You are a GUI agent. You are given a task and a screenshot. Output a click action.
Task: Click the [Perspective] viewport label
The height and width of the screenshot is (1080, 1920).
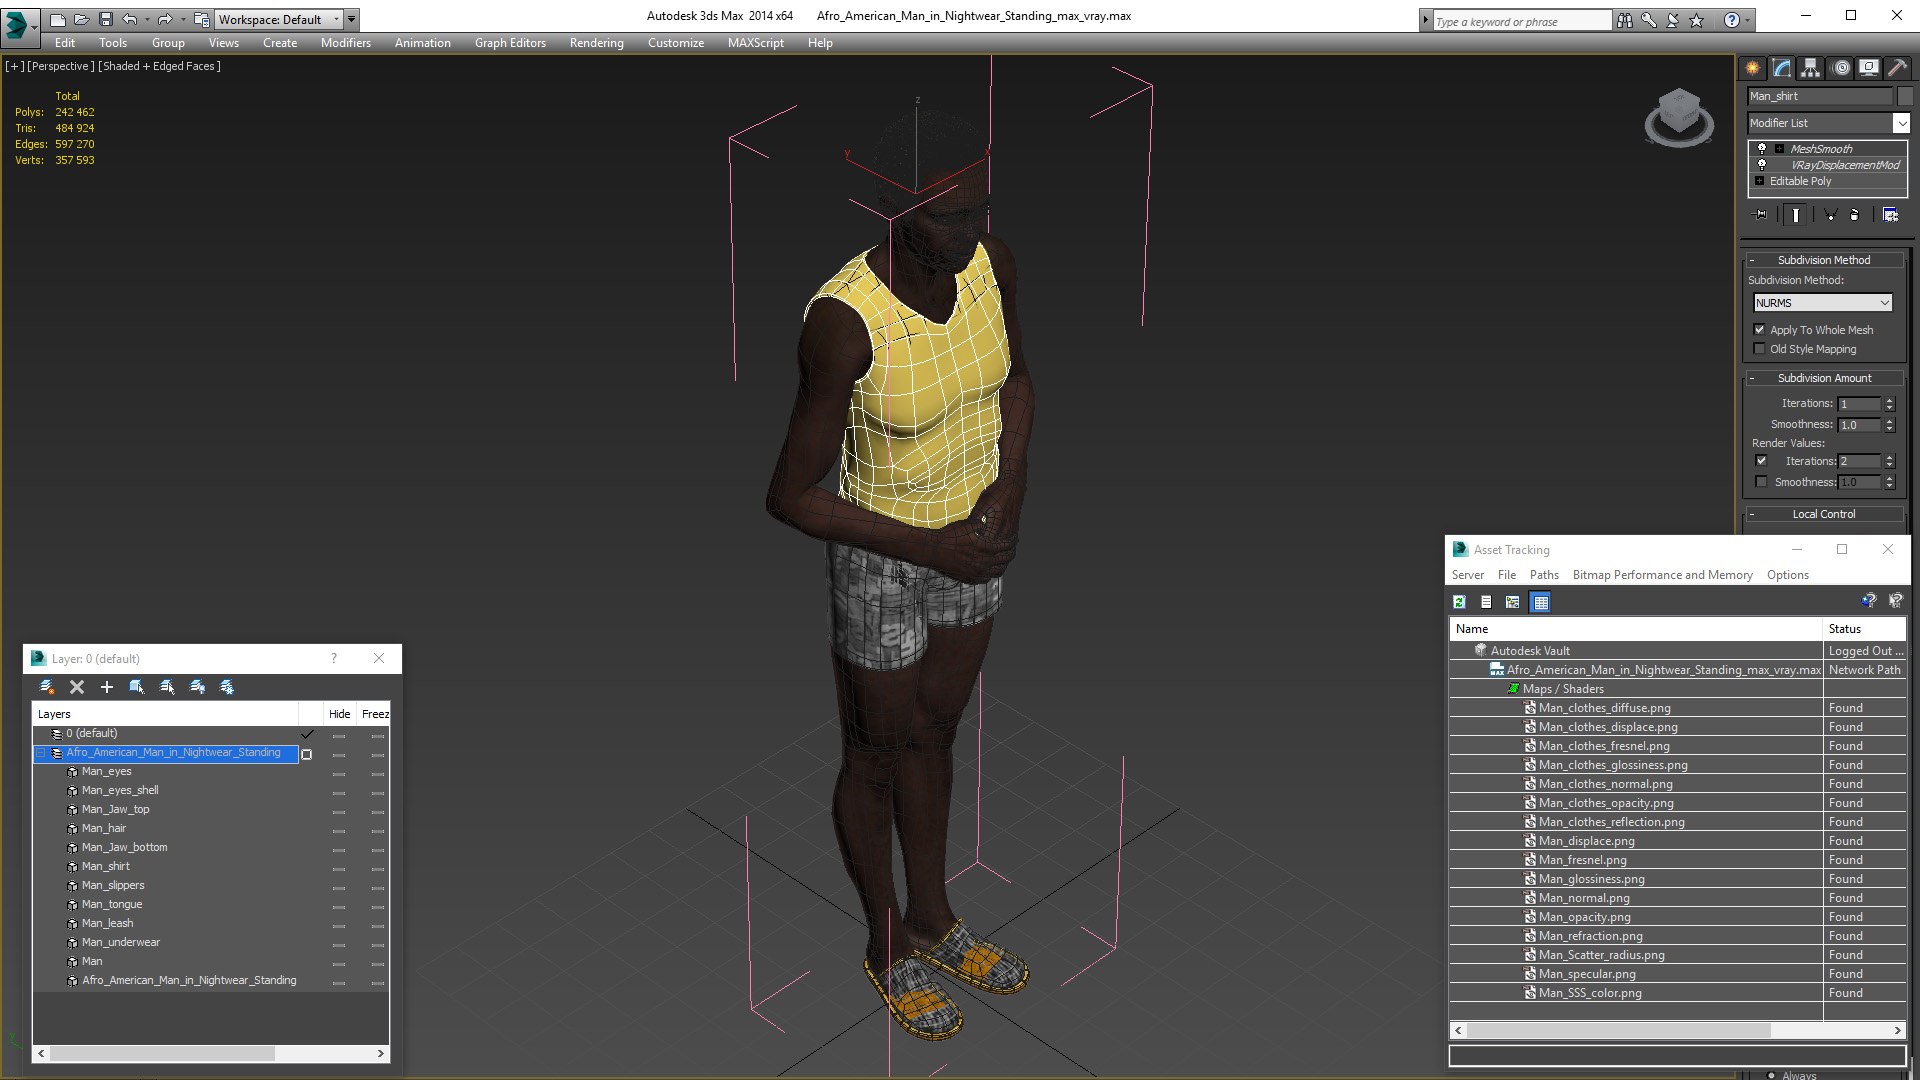pyautogui.click(x=61, y=66)
